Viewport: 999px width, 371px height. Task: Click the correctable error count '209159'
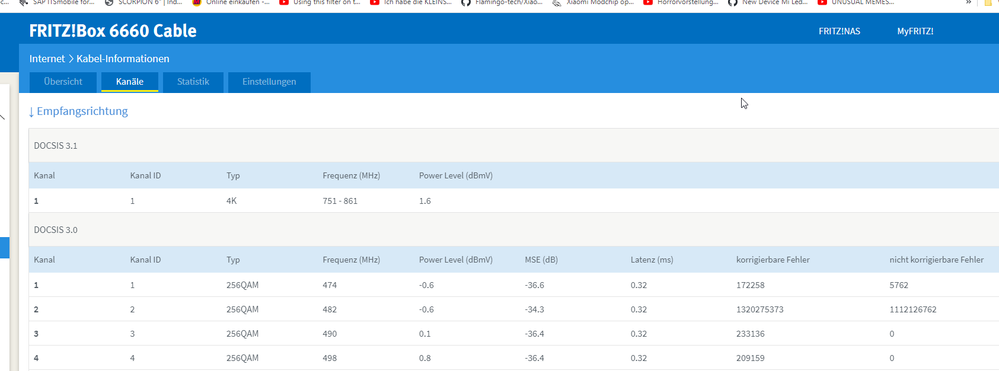tap(750, 358)
